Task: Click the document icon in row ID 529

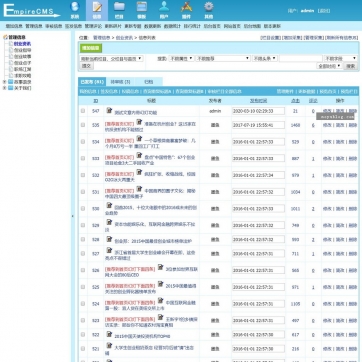Action: click(109, 222)
